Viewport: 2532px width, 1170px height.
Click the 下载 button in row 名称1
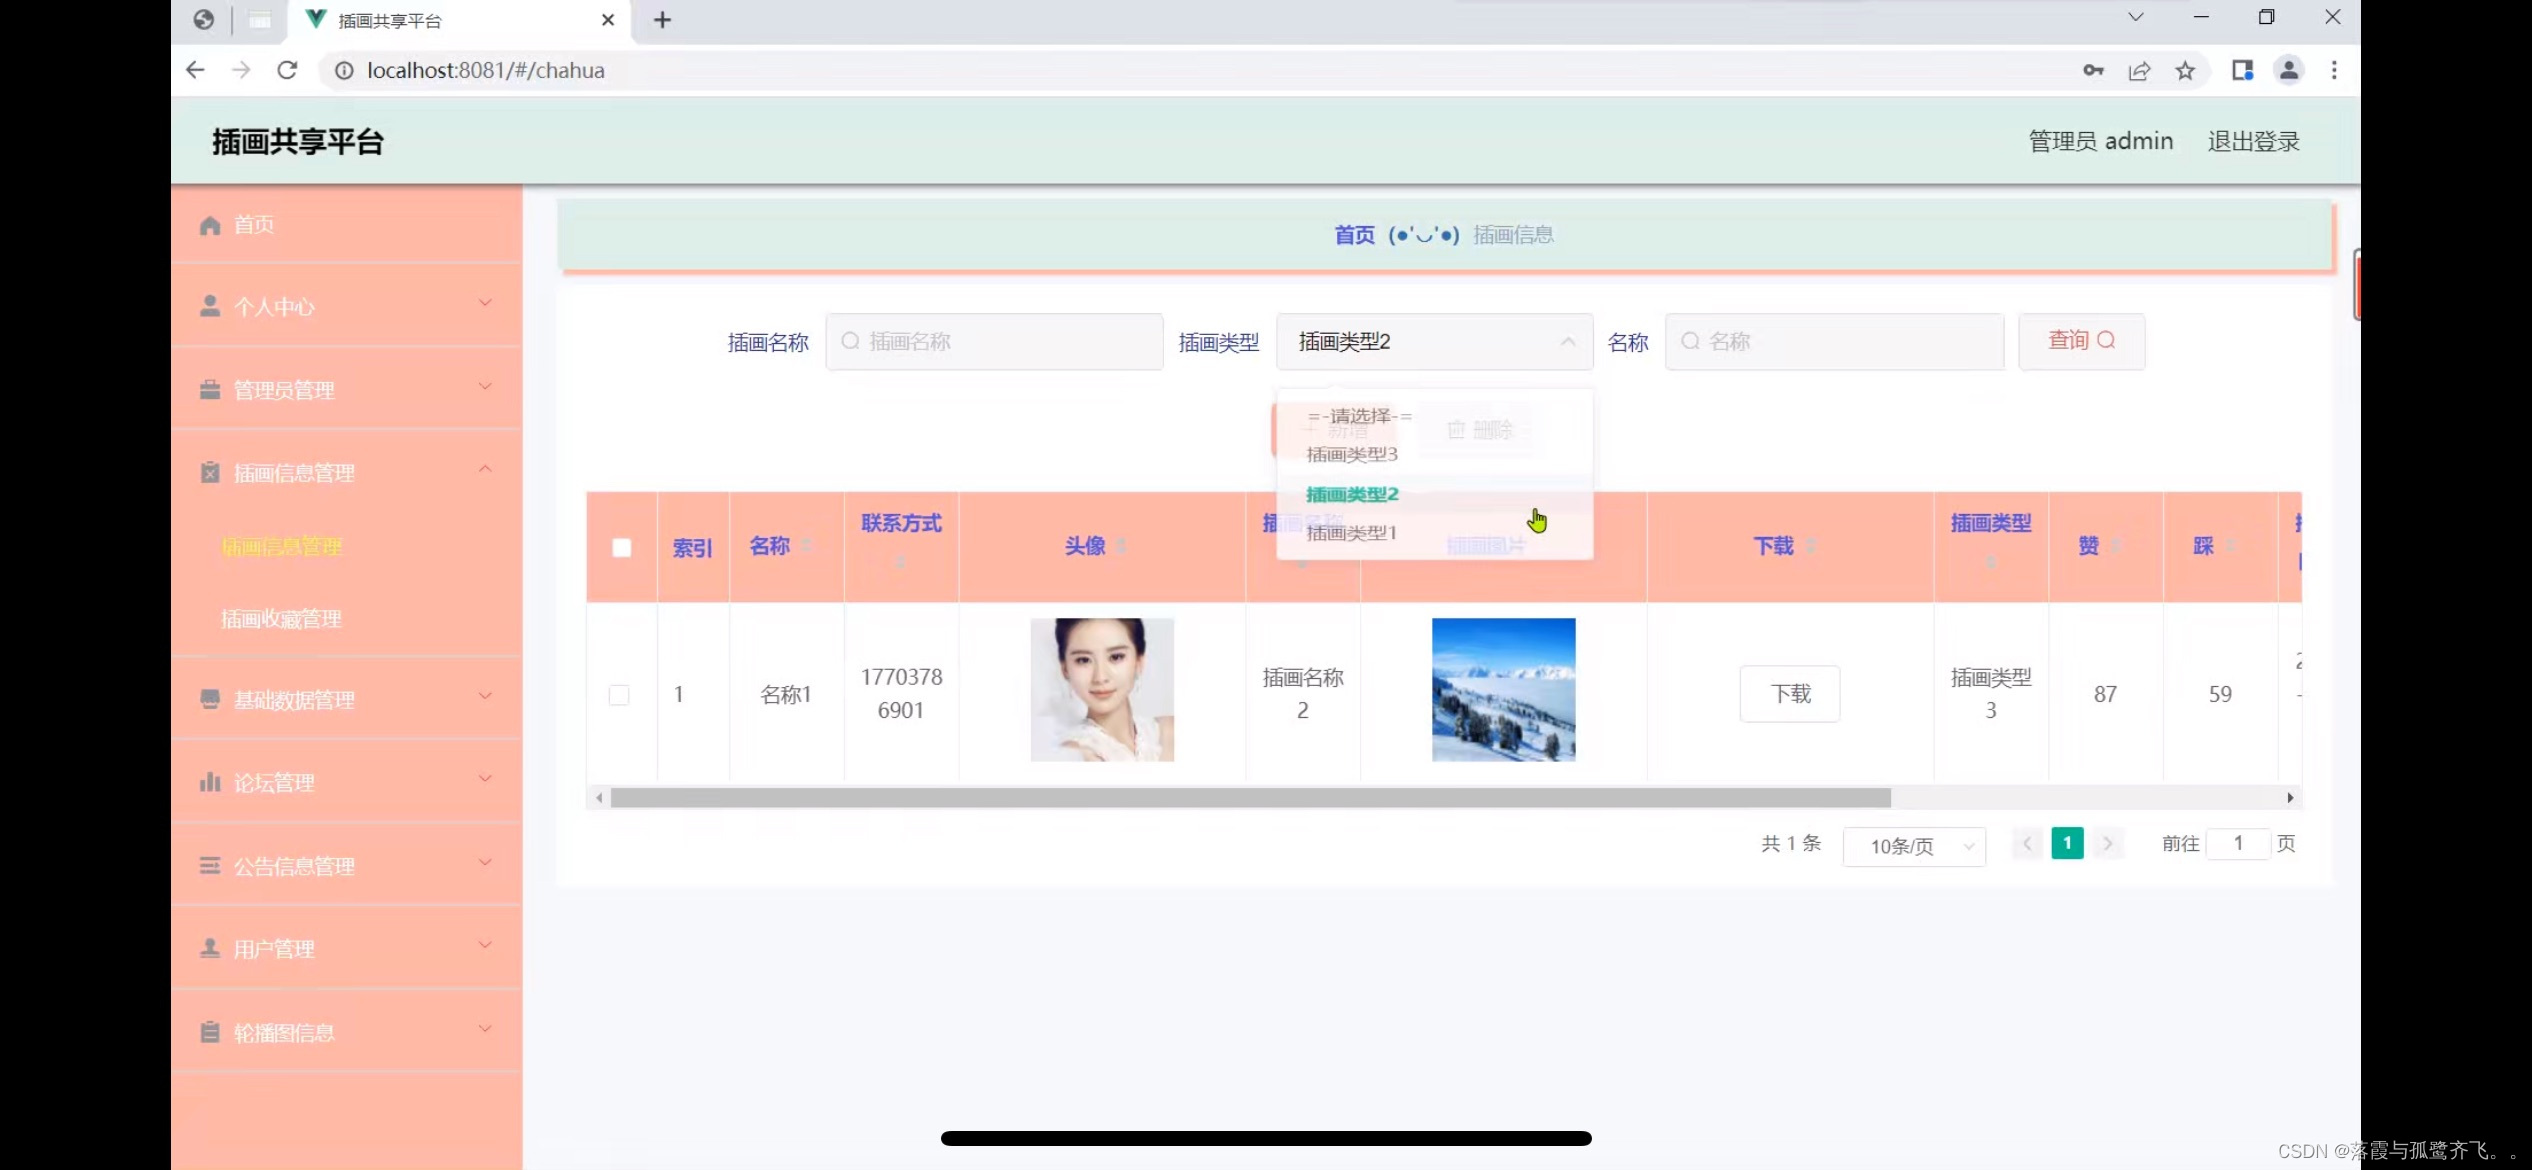[1790, 694]
